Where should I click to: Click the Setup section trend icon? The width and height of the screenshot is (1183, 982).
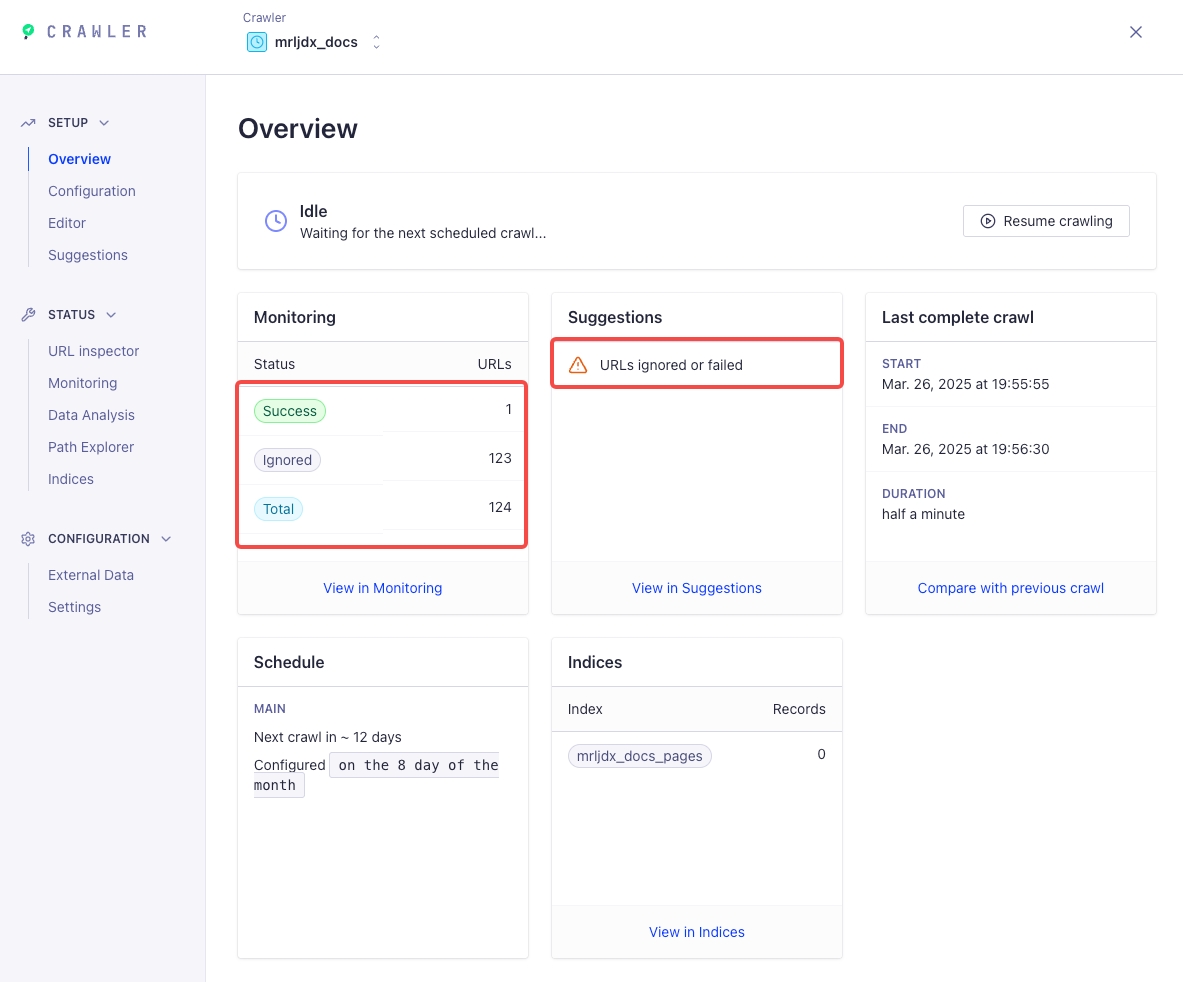28,123
